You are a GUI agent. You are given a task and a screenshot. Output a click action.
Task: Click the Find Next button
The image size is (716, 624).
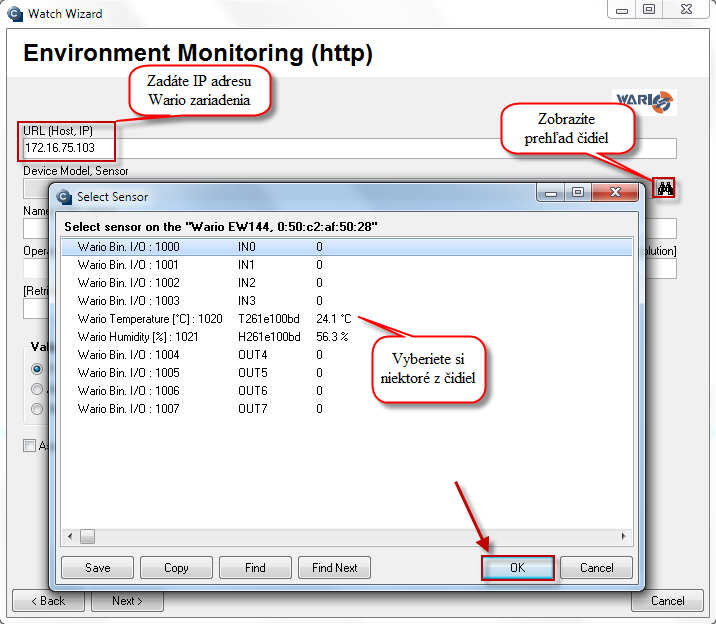pyautogui.click(x=334, y=568)
